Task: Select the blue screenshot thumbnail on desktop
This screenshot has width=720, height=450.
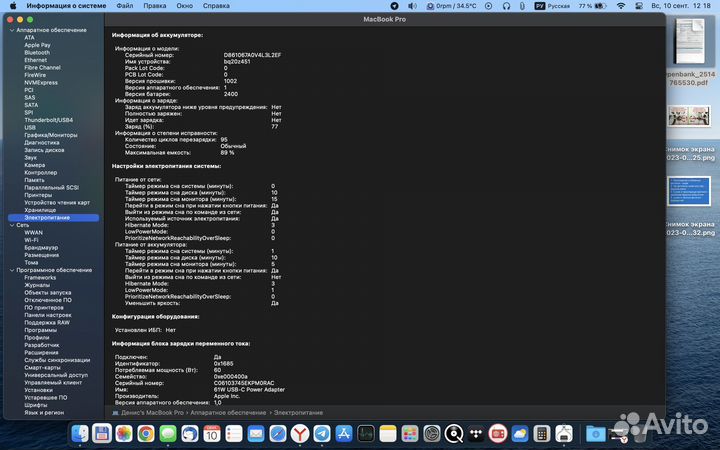Action: coord(689,191)
